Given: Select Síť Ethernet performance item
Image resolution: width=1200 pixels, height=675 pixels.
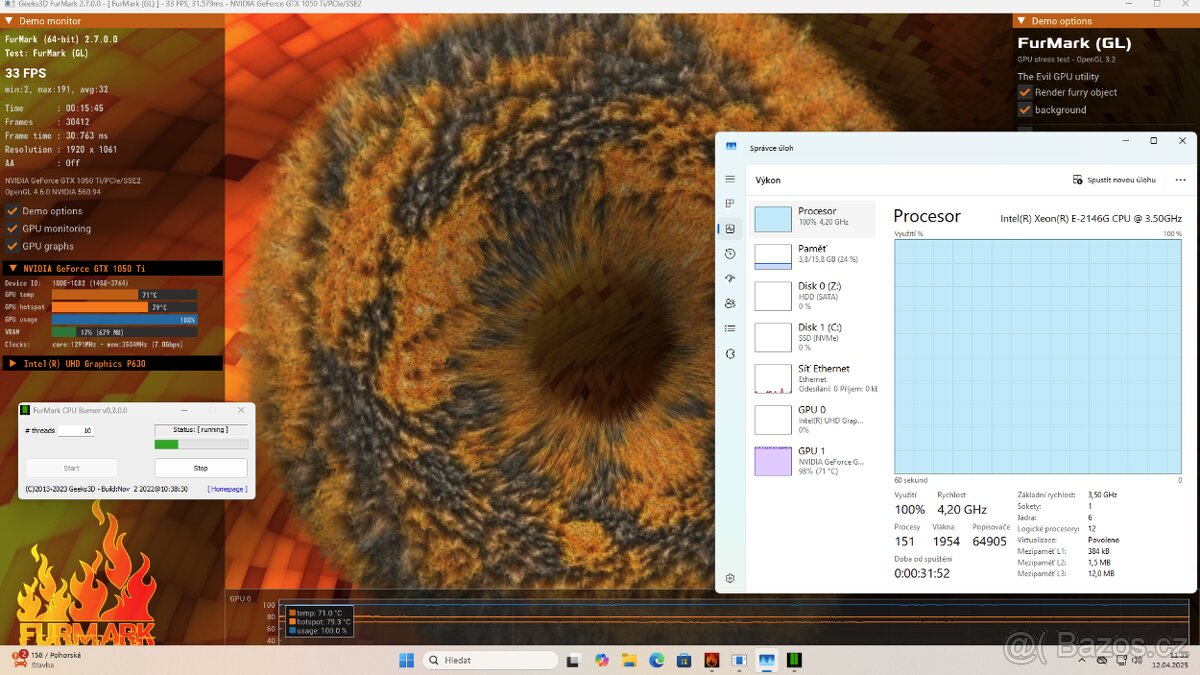Looking at the screenshot, I should click(812, 378).
